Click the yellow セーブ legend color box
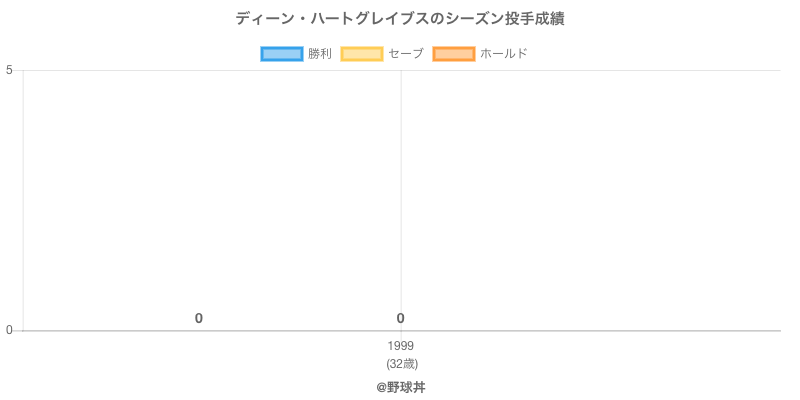The height and width of the screenshot is (400, 800). point(362,54)
